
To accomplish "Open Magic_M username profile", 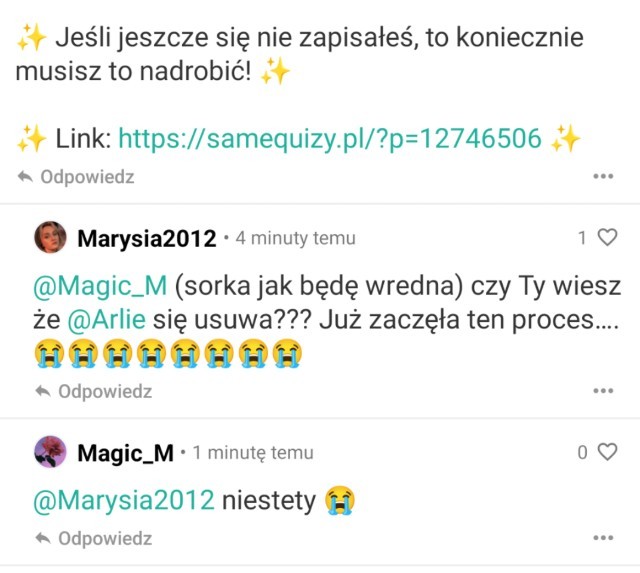I will tap(125, 453).
